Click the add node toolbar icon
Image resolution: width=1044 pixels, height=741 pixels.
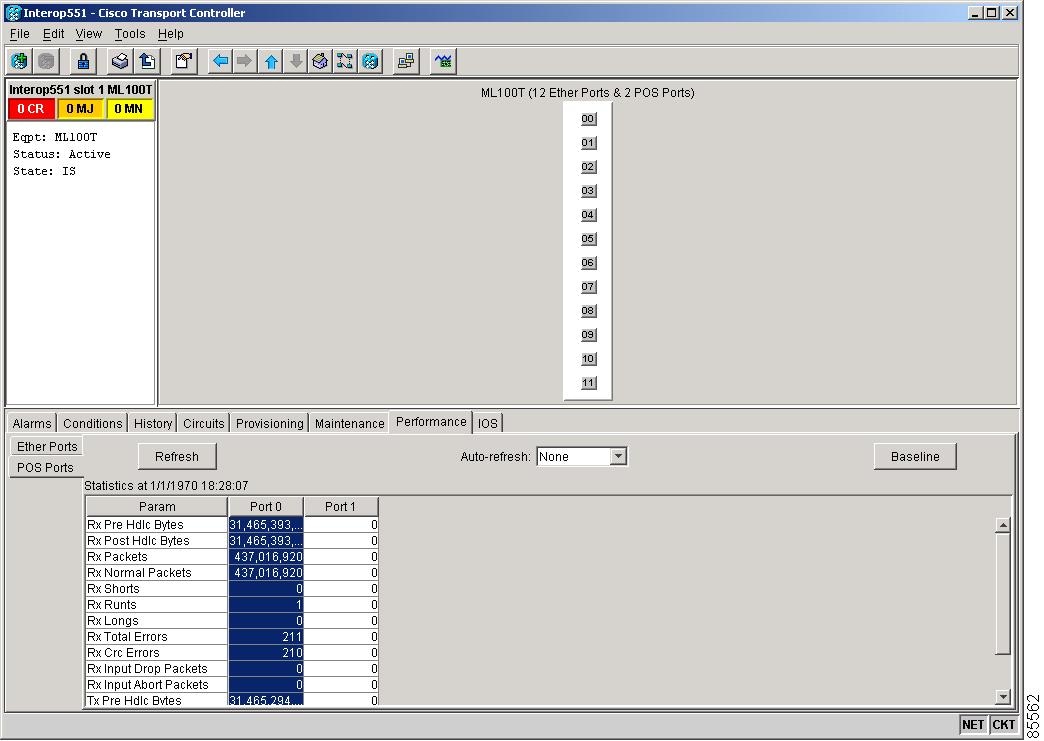click(x=20, y=61)
